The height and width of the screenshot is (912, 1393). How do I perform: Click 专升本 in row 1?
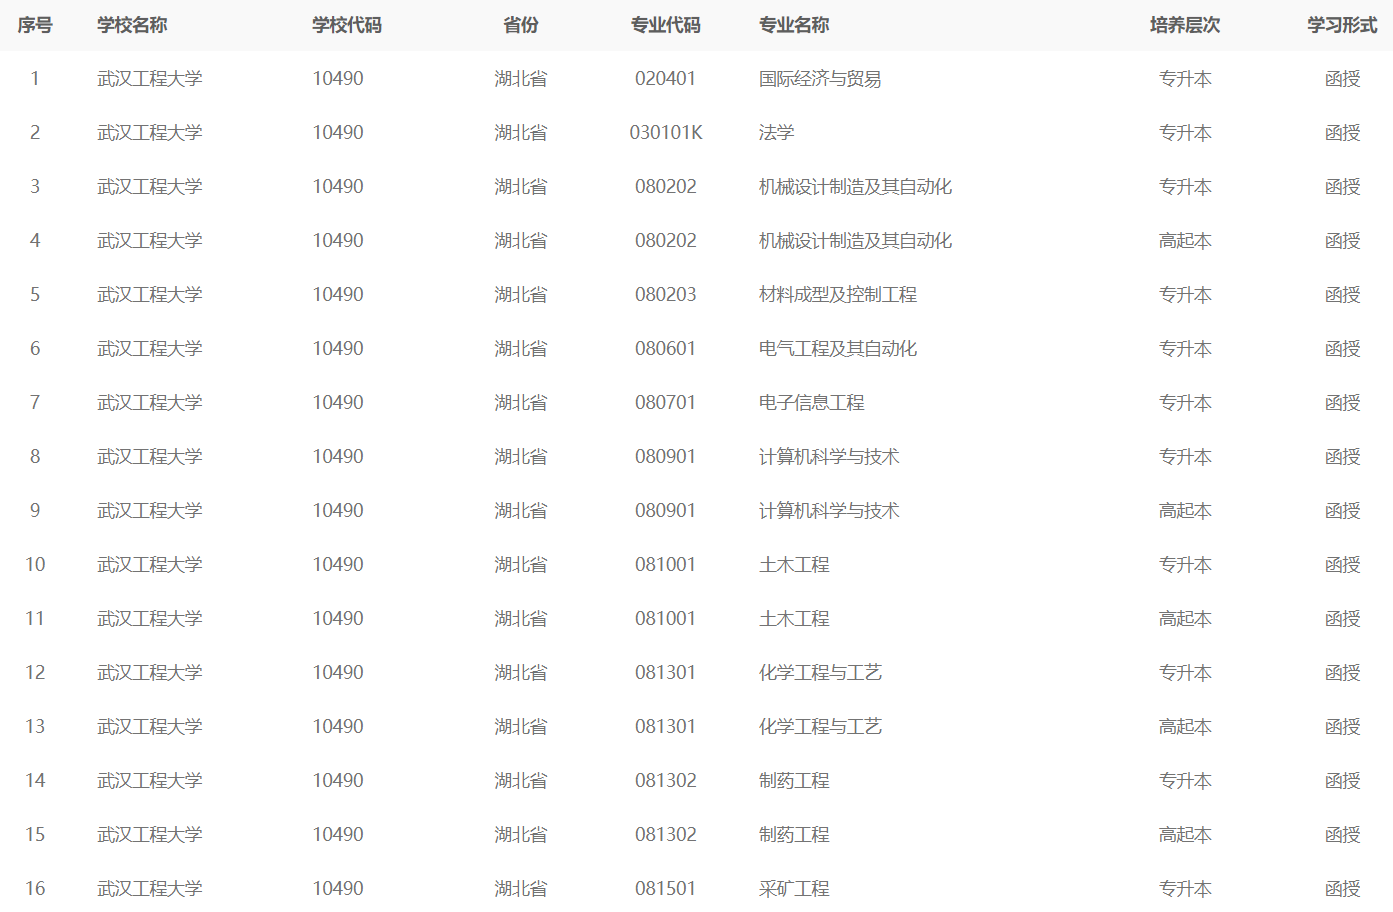[1185, 79]
